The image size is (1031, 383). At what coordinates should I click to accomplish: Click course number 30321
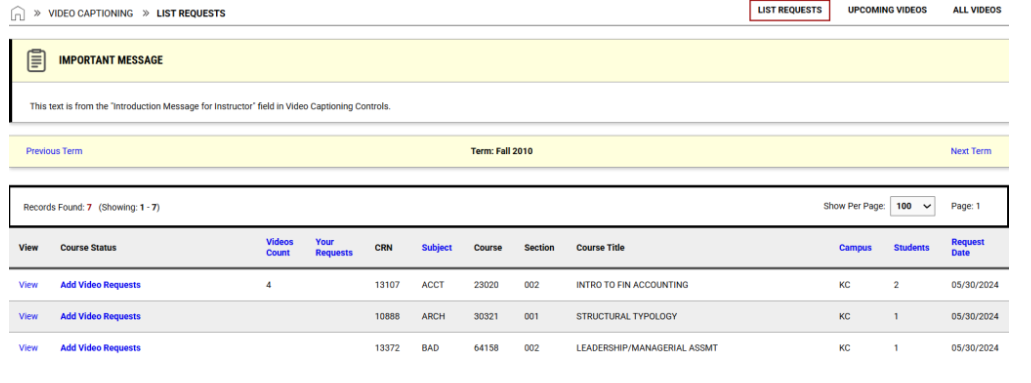click(x=486, y=317)
